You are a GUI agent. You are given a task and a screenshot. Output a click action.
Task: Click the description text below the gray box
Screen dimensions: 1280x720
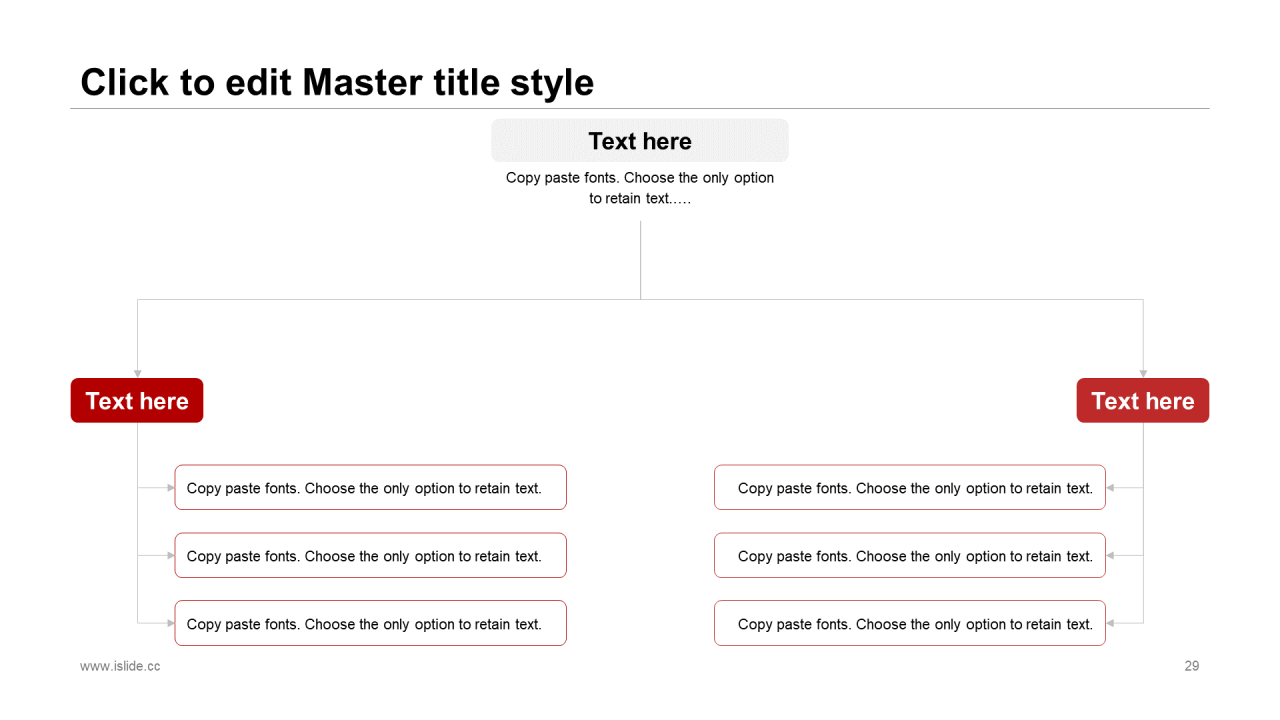pyautogui.click(x=640, y=188)
